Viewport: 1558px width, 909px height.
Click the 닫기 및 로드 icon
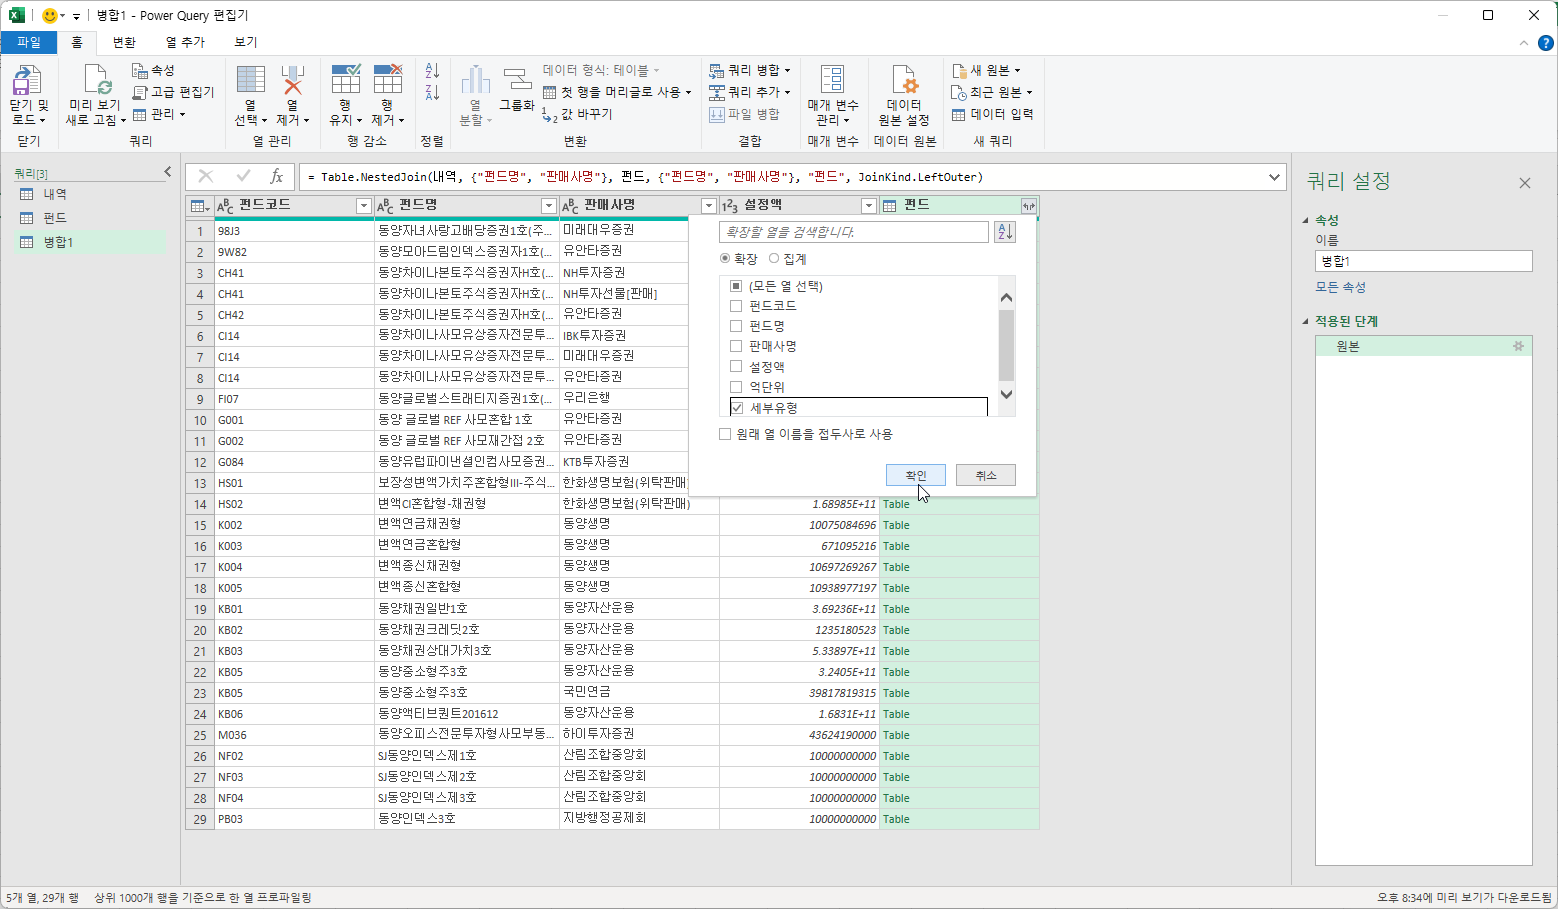pyautogui.click(x=27, y=81)
